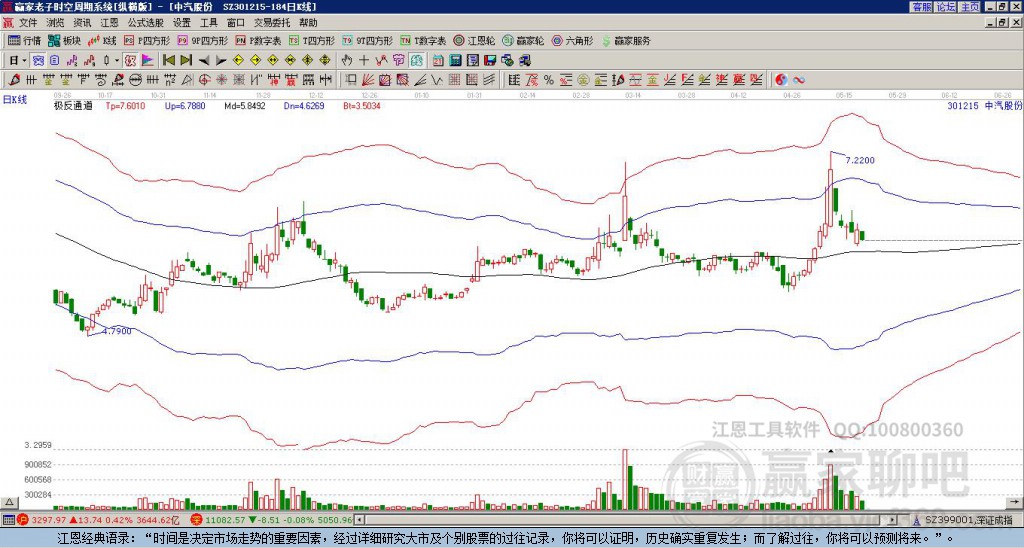The height and width of the screenshot is (548, 1024).
Task: Open the calendar icon
Action: tap(438, 61)
